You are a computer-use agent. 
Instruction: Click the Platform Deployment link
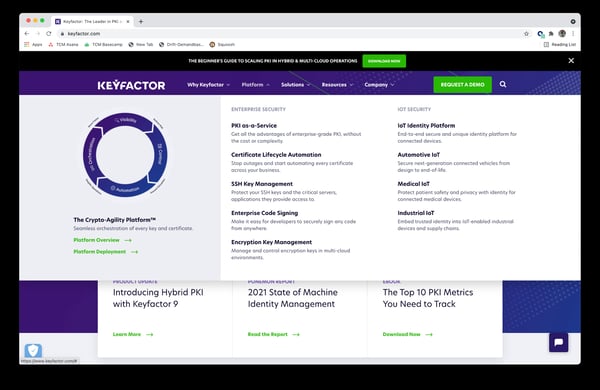[x=106, y=251]
